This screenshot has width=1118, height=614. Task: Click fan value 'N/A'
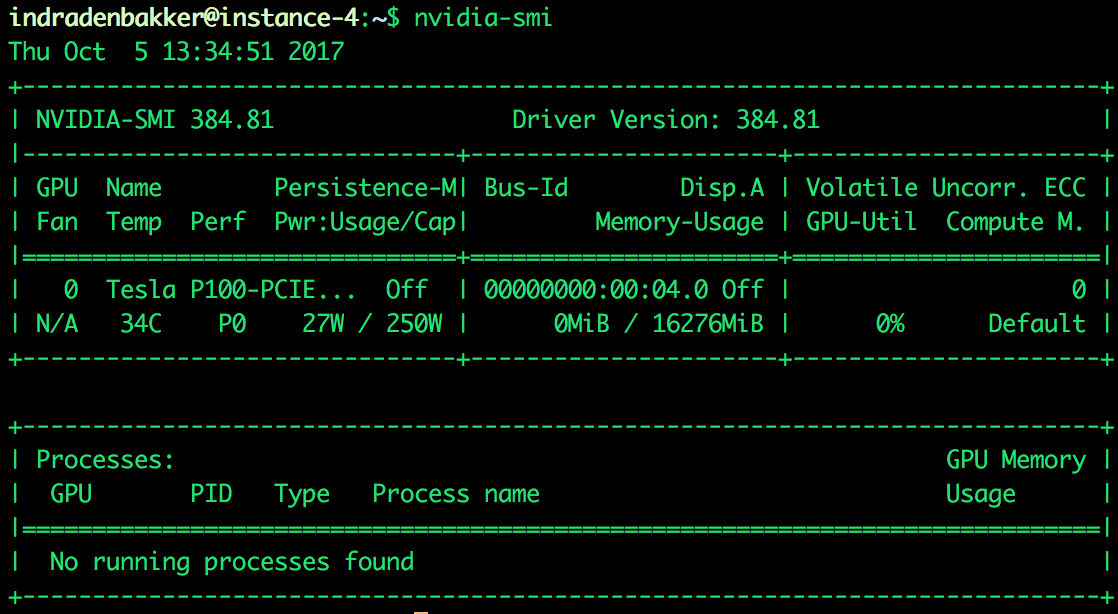[57, 324]
